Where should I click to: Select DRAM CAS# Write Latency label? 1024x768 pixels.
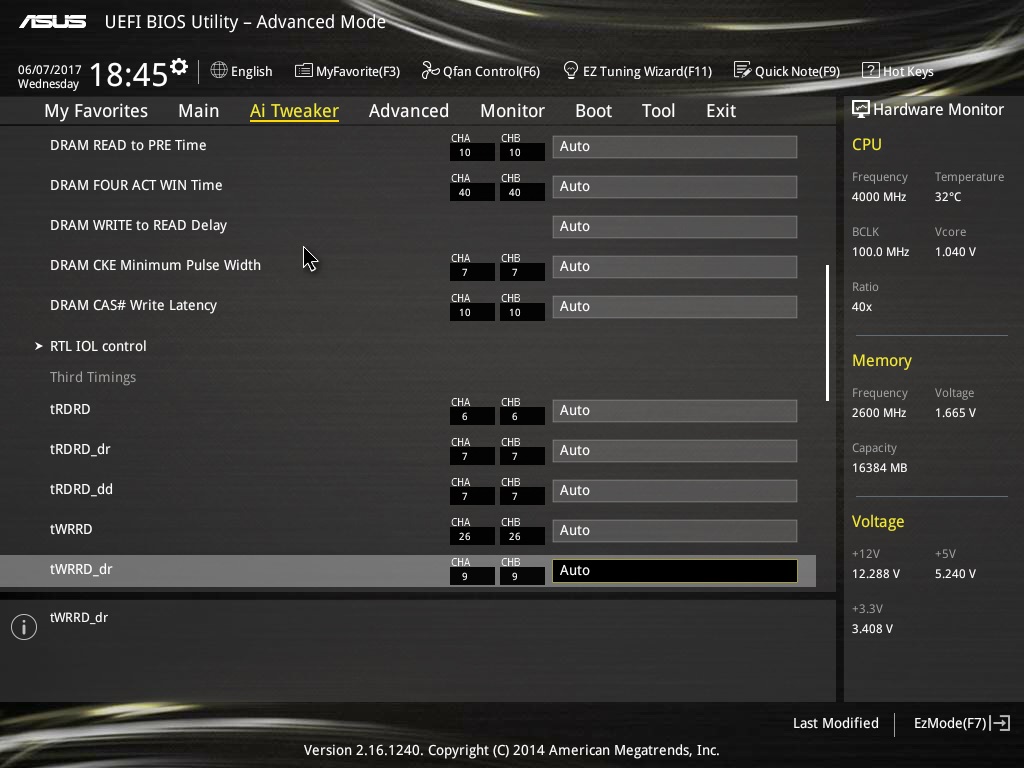tap(133, 305)
